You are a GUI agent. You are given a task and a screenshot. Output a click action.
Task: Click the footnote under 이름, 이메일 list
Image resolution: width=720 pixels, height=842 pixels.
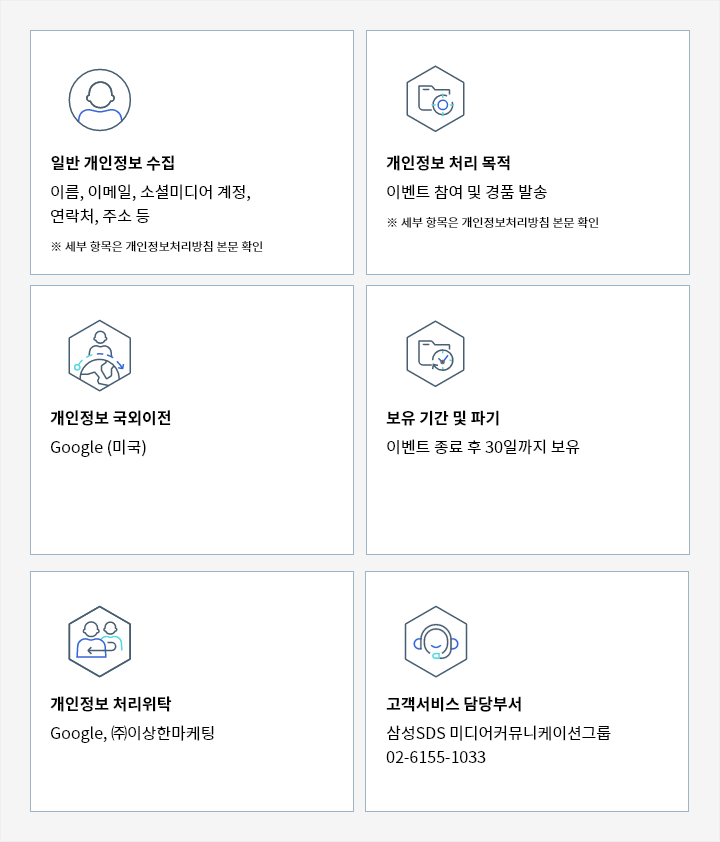(x=157, y=246)
